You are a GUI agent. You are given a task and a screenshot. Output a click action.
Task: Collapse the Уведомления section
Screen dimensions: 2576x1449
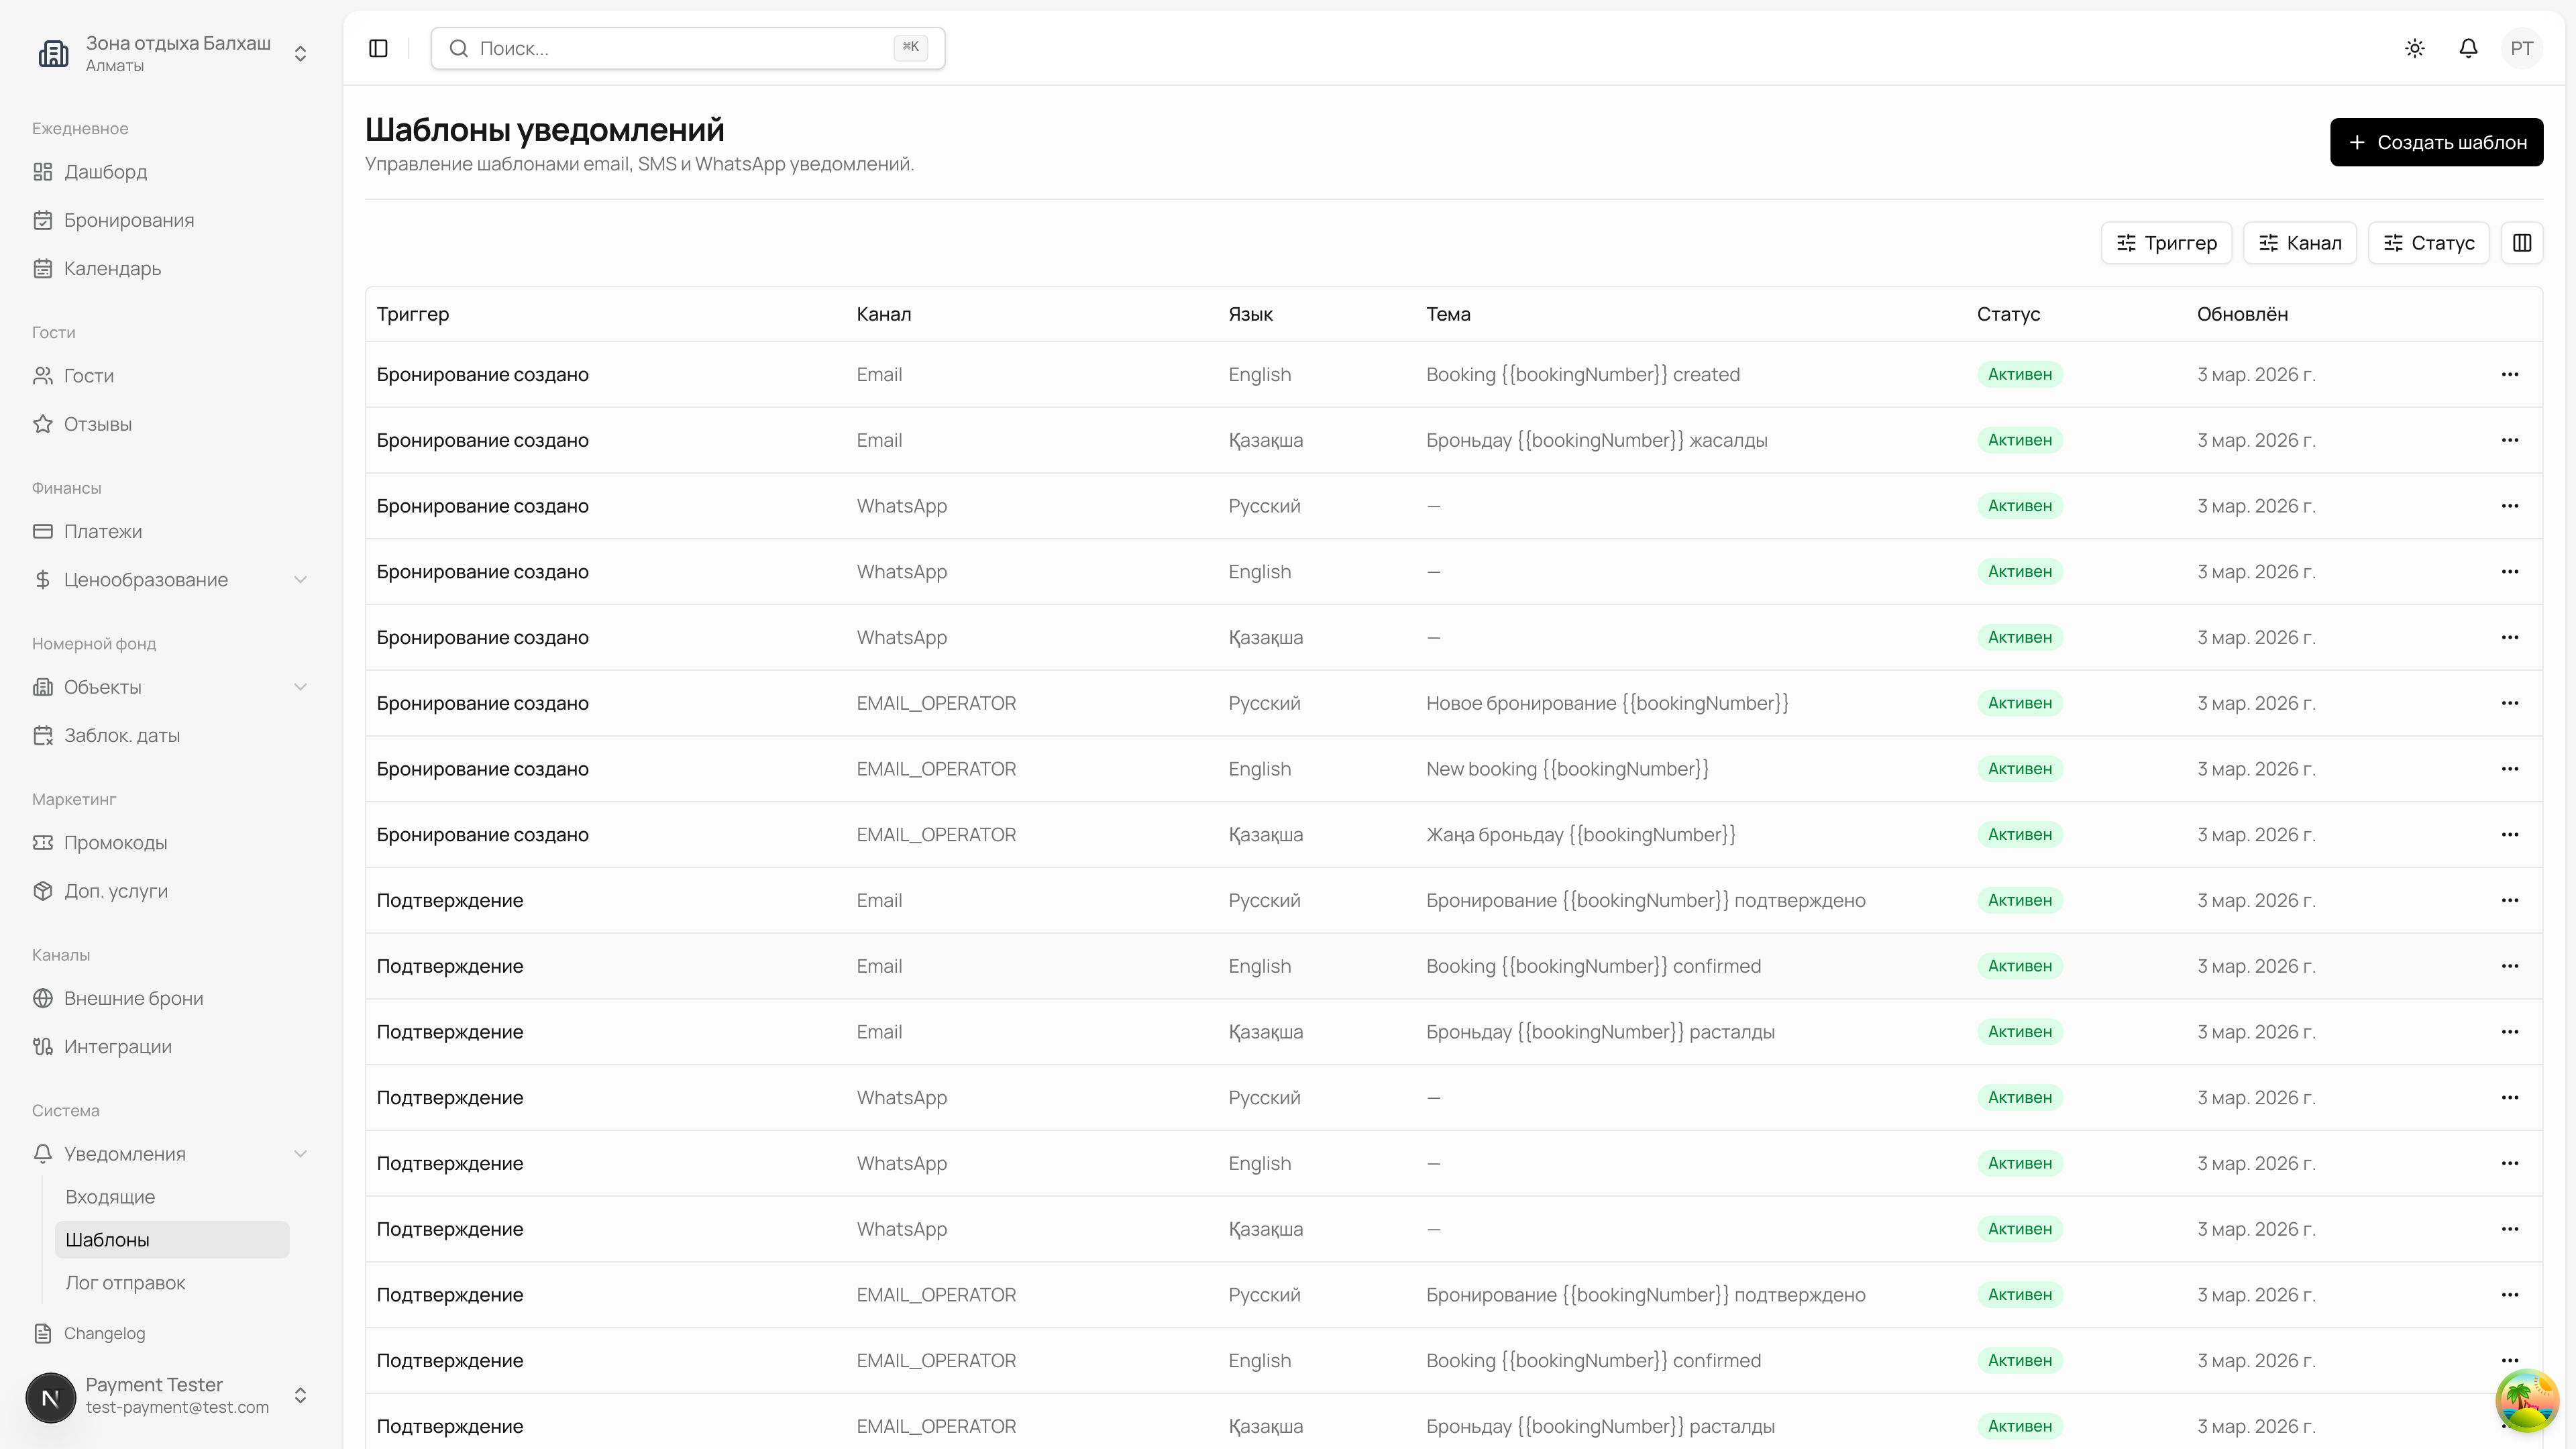(300, 1154)
